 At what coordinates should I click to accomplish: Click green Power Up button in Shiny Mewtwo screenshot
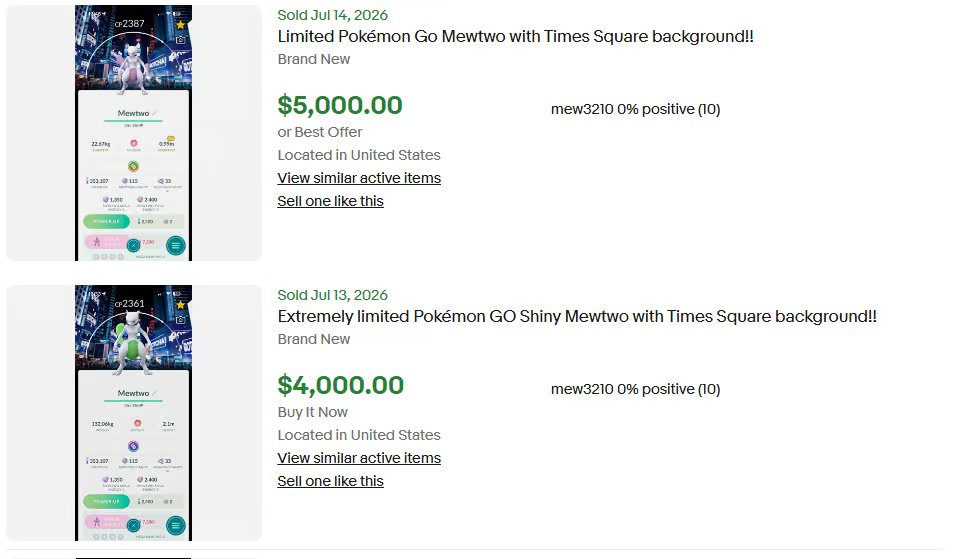[x=107, y=501]
